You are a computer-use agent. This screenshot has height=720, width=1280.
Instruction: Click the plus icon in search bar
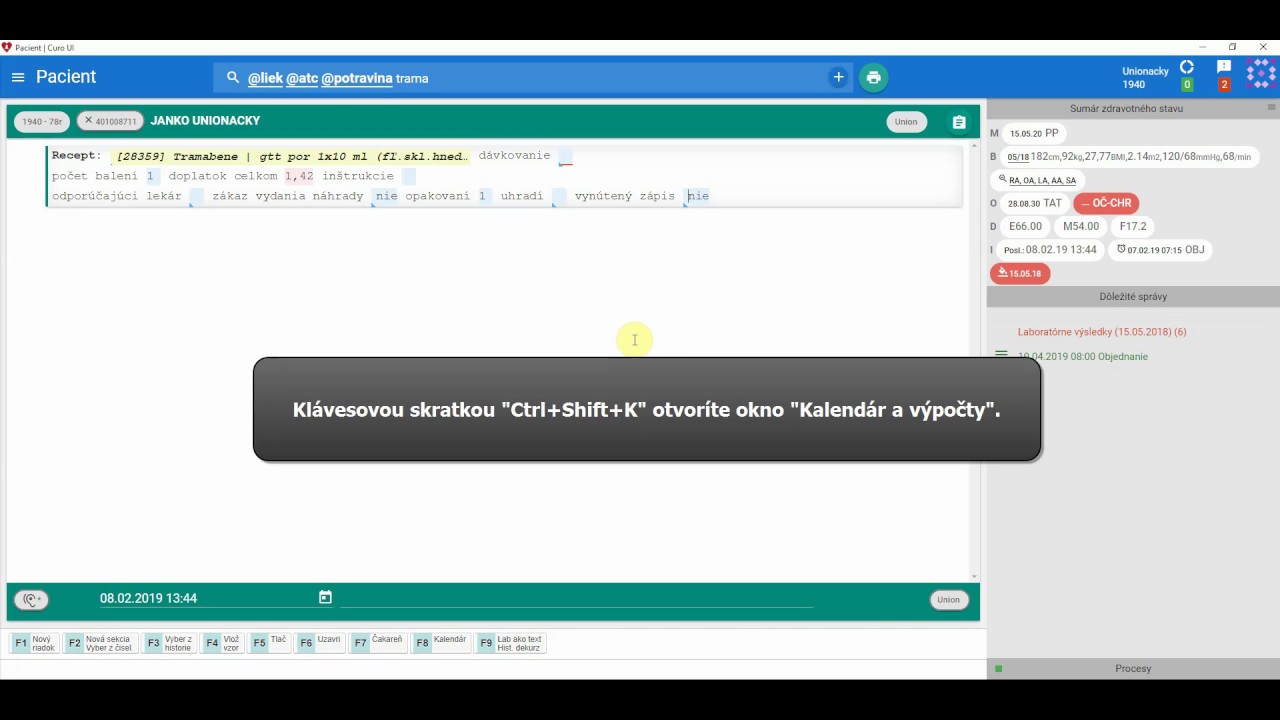838,77
